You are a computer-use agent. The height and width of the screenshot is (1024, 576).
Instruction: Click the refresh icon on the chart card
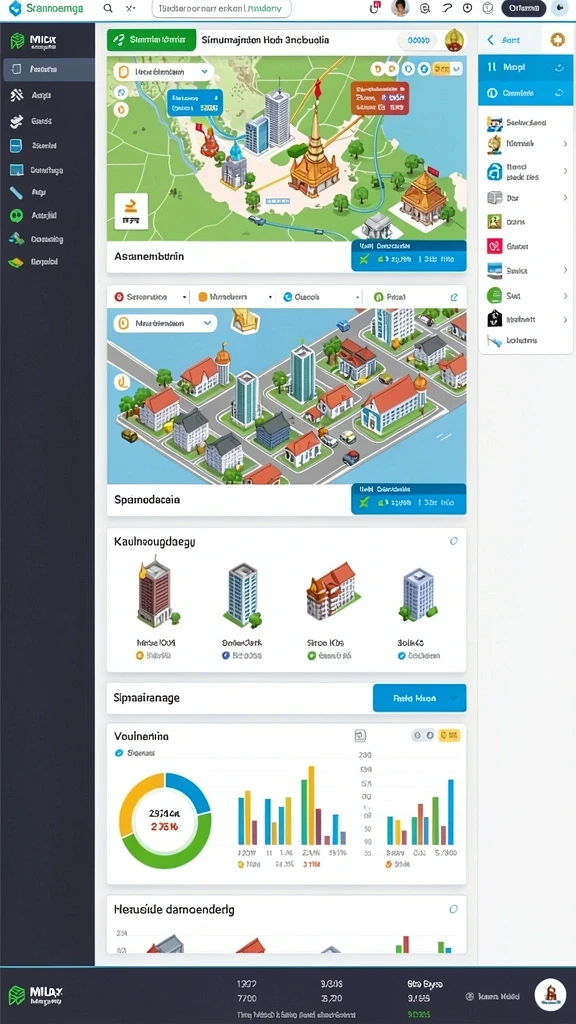359,736
